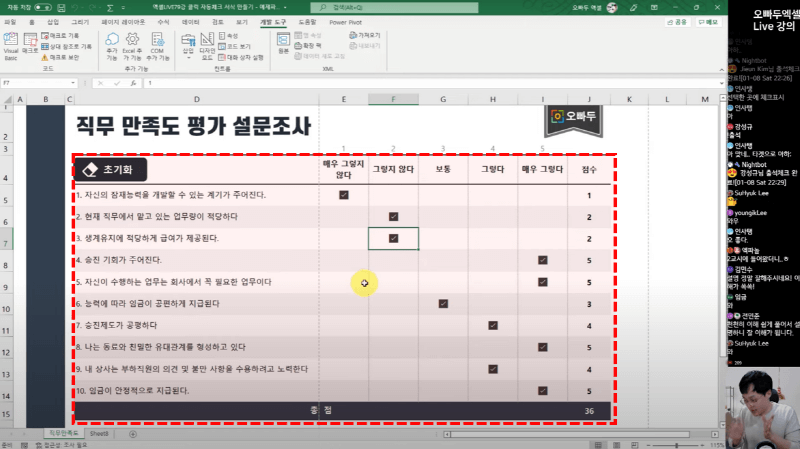
Task: Uncheck the 그렇다 checkbox for question 9
Action: [x=493, y=369]
